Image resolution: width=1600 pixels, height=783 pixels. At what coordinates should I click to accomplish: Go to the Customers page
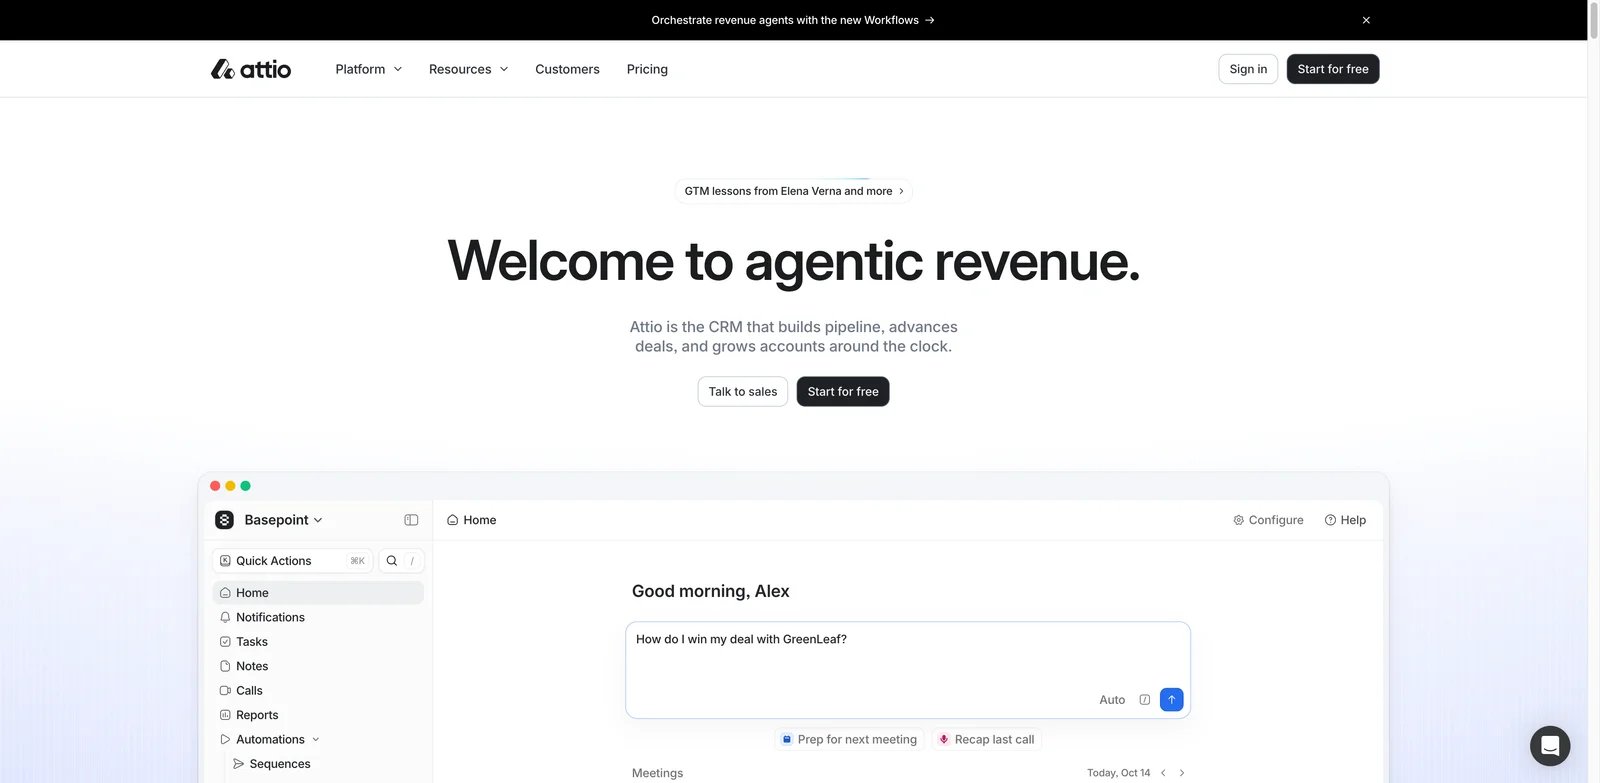(567, 69)
